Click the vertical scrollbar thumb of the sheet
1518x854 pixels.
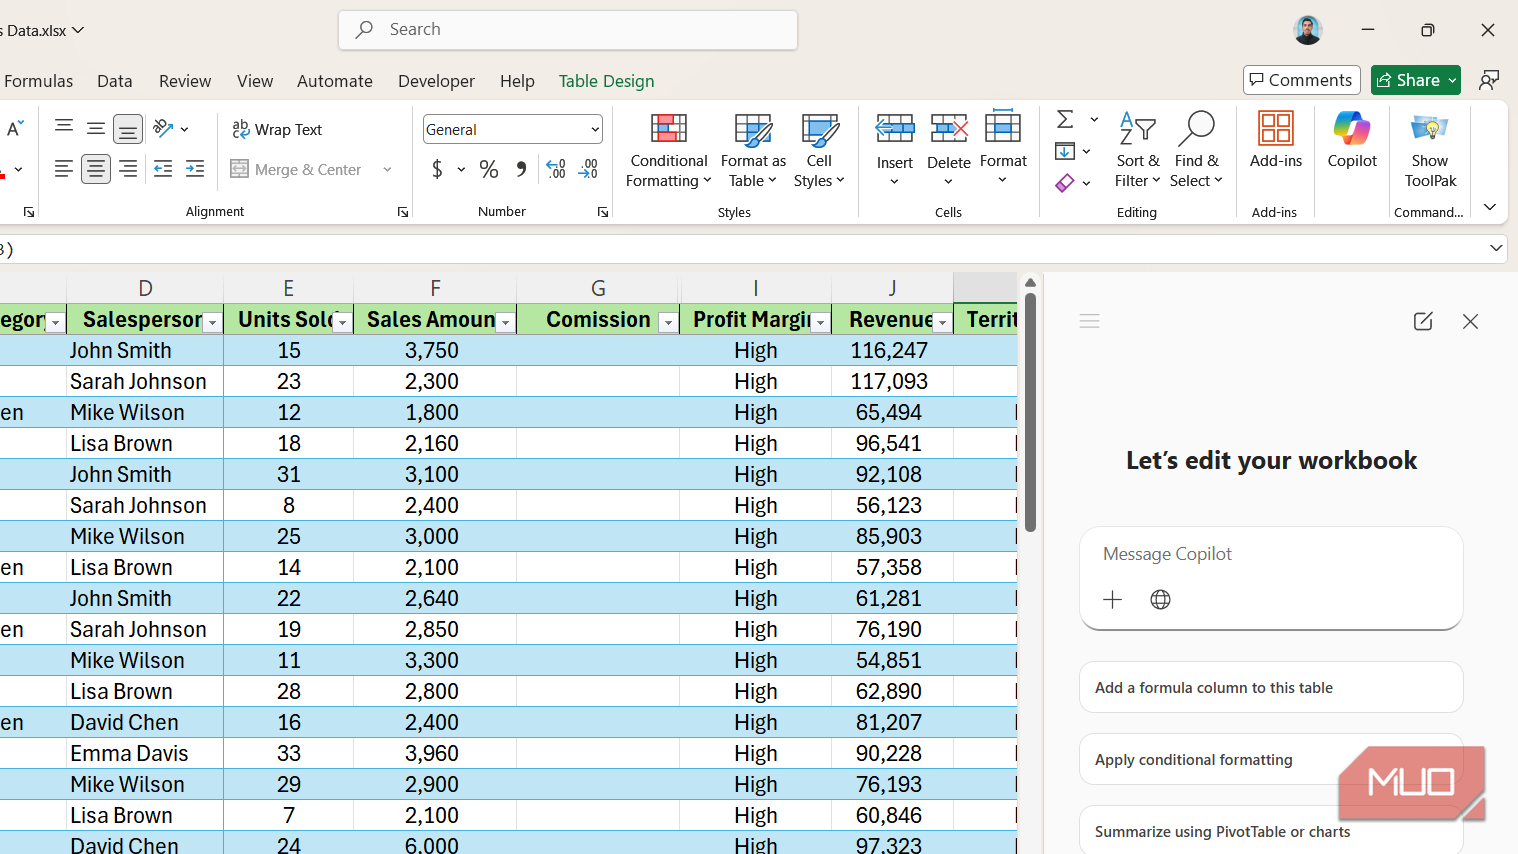point(1030,412)
